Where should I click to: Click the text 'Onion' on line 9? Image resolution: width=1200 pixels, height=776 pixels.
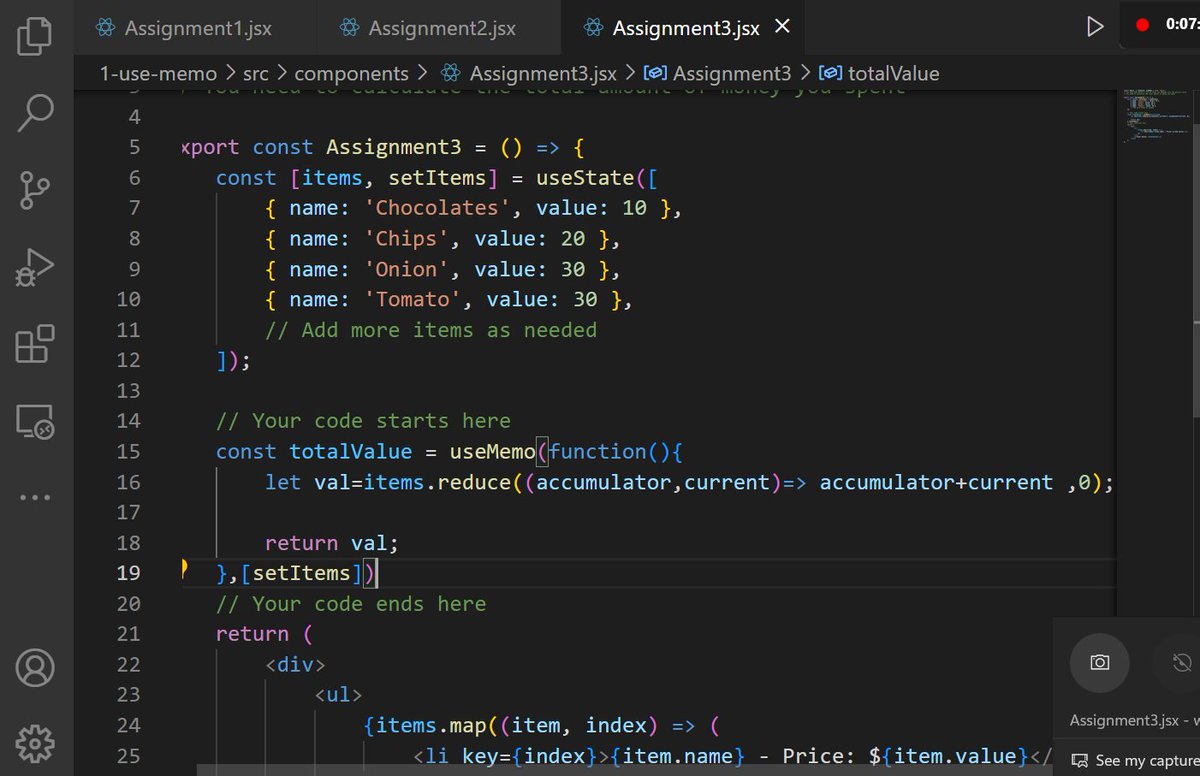tap(406, 269)
